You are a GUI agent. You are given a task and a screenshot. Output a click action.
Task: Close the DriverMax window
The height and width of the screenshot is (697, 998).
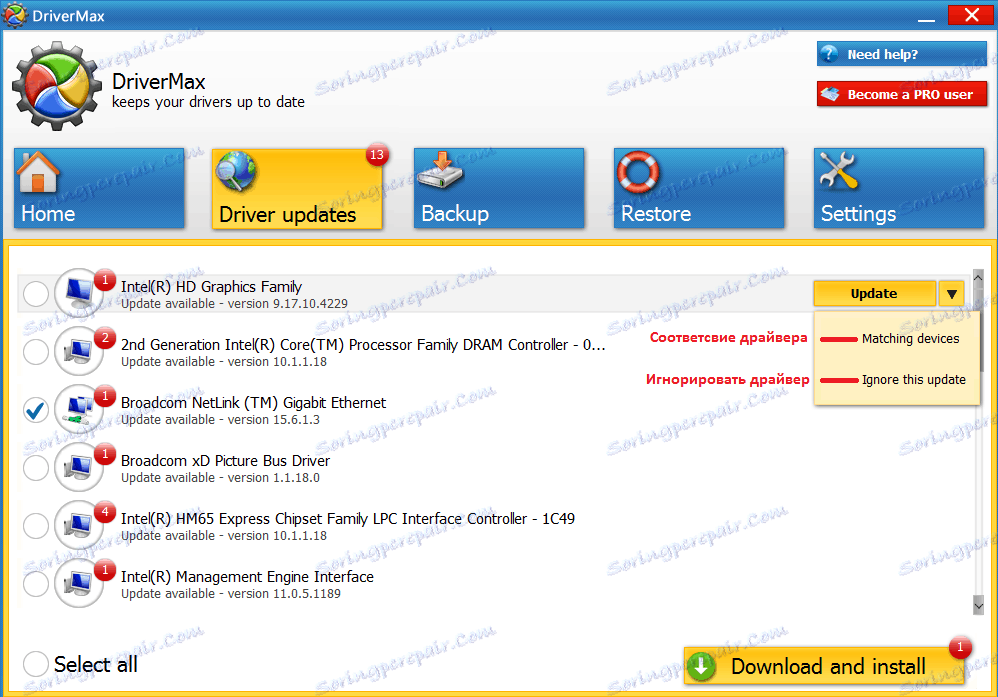[x=971, y=15]
